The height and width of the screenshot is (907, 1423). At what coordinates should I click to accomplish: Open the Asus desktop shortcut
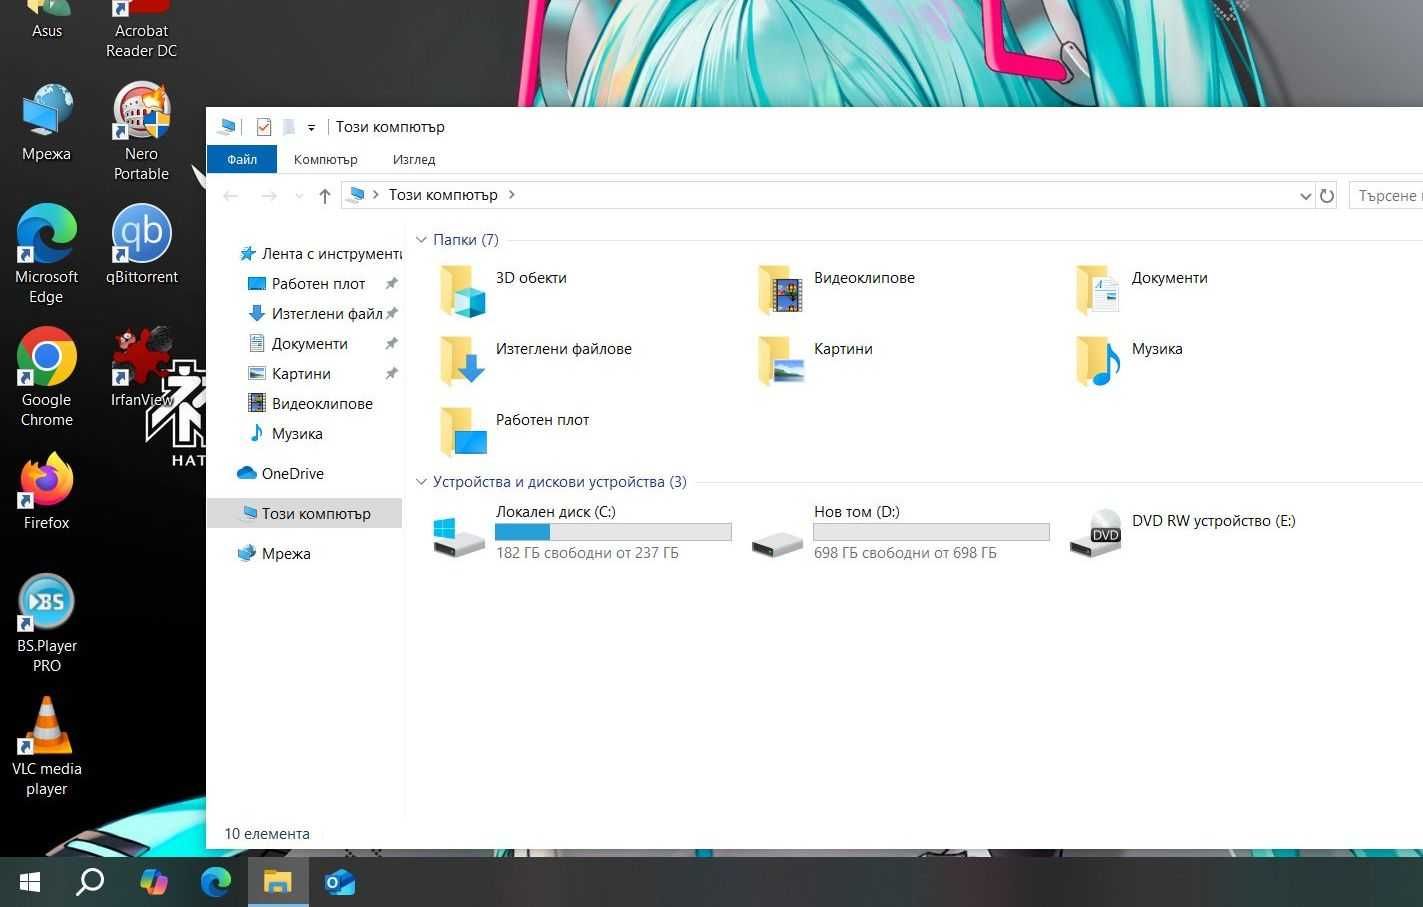46,20
